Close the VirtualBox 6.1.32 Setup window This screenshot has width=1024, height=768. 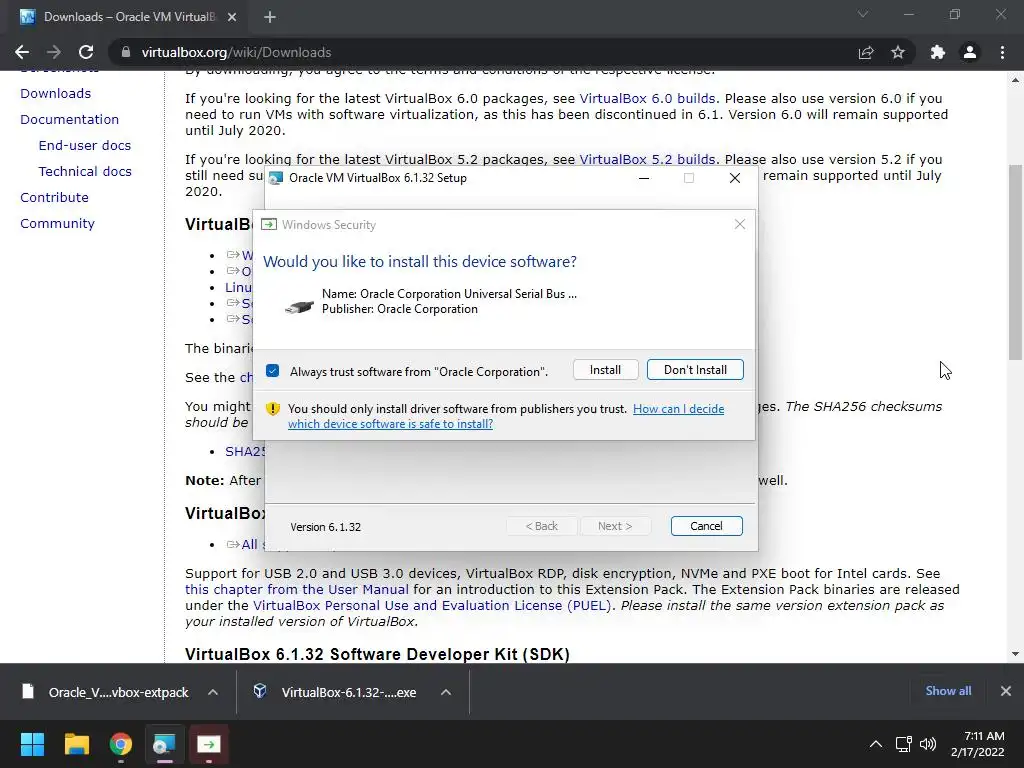pyautogui.click(x=735, y=178)
